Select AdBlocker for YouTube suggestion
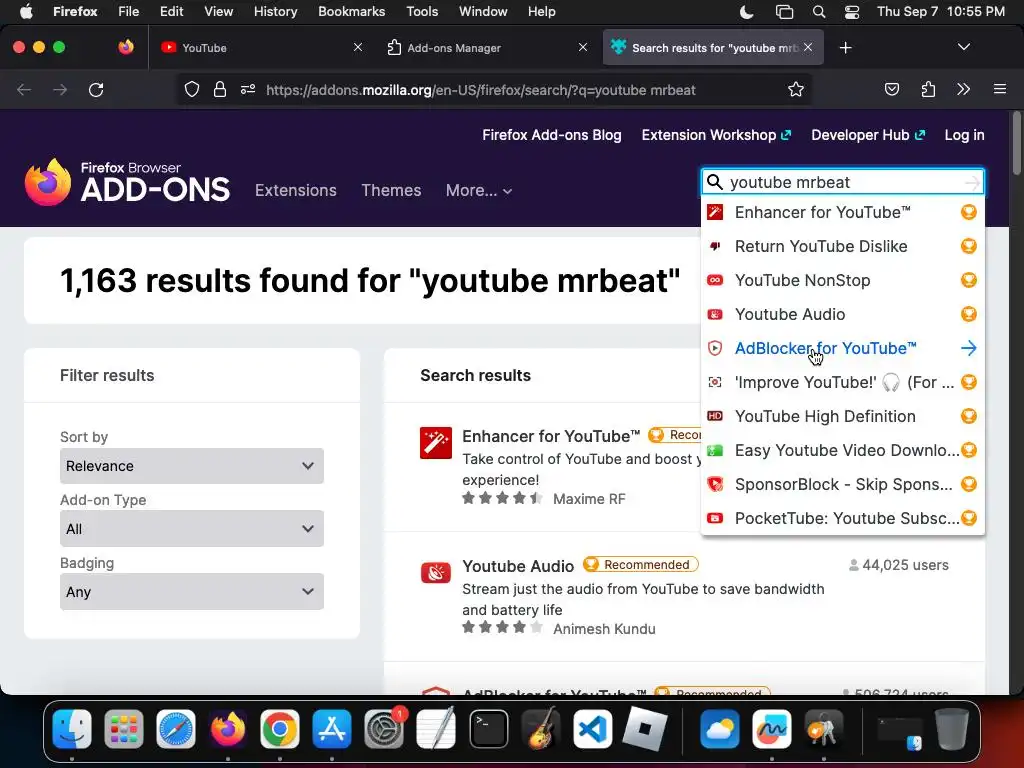 (842, 348)
